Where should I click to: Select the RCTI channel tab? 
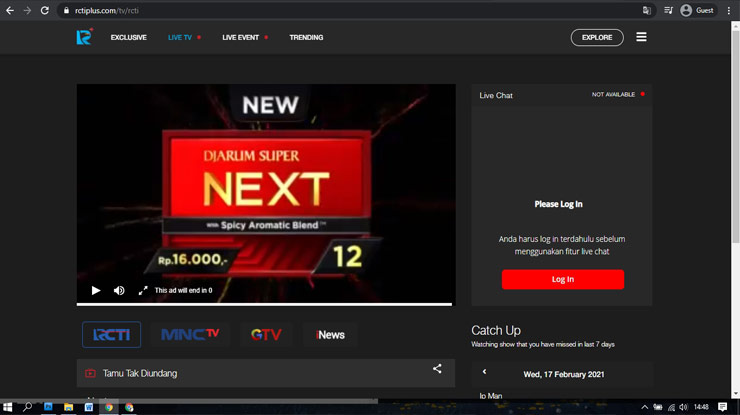click(x=111, y=335)
